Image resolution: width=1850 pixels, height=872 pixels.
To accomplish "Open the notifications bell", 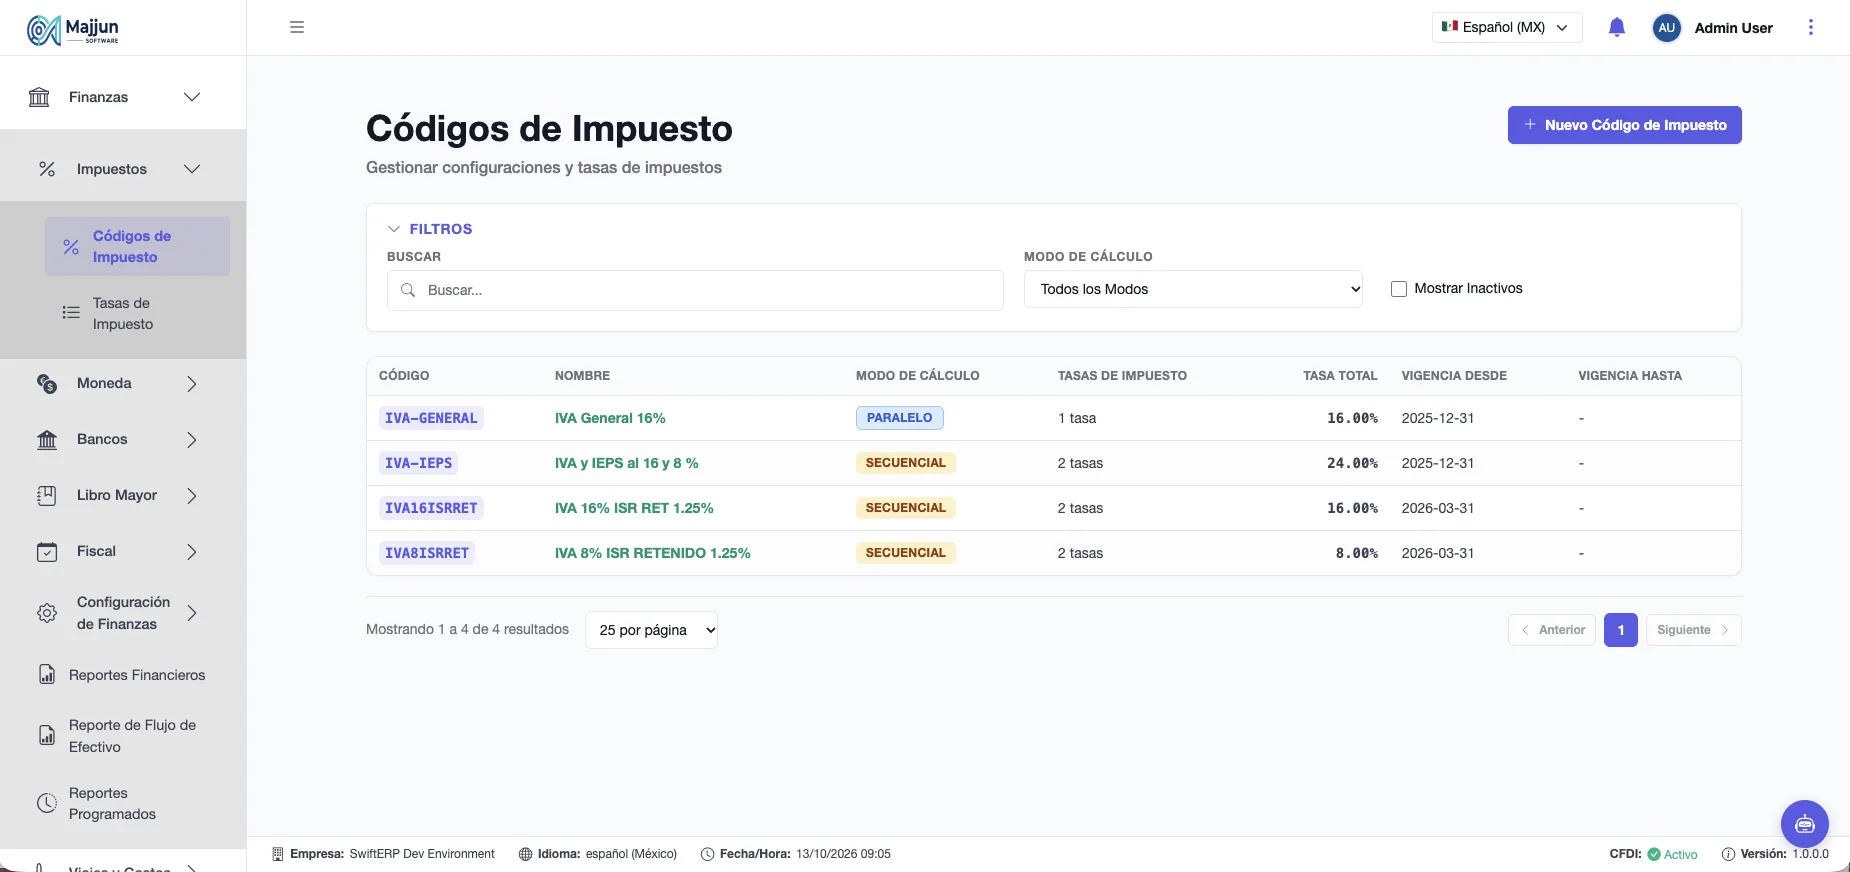I will click(x=1617, y=28).
